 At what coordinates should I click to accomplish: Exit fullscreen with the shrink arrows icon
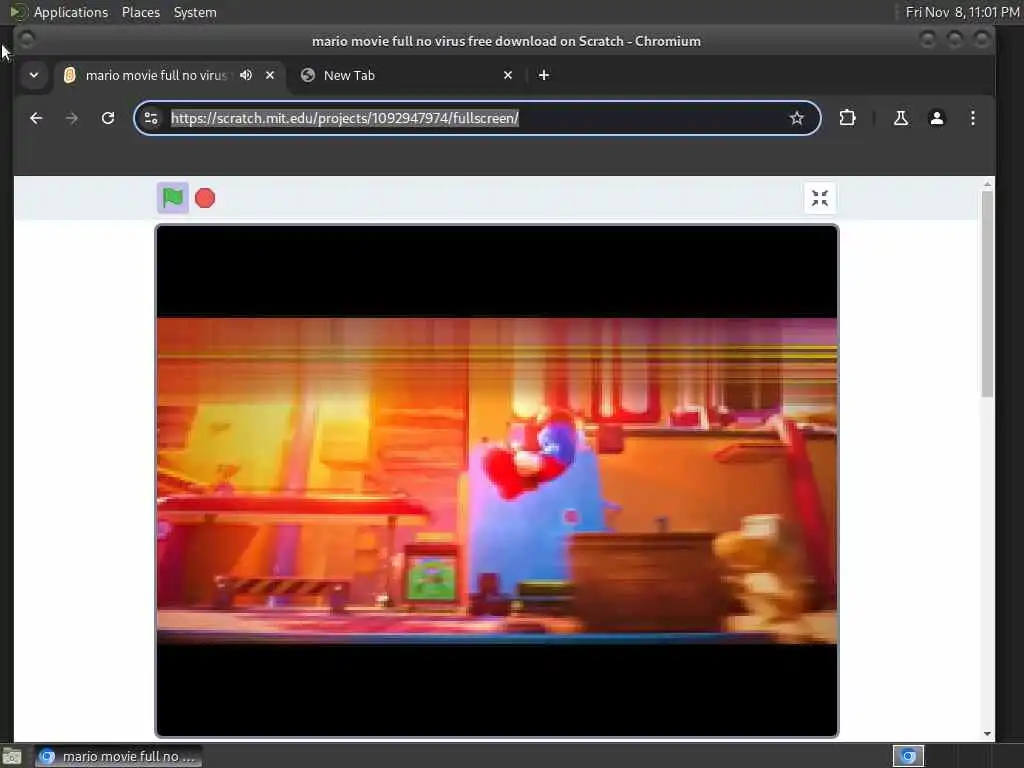coord(820,198)
